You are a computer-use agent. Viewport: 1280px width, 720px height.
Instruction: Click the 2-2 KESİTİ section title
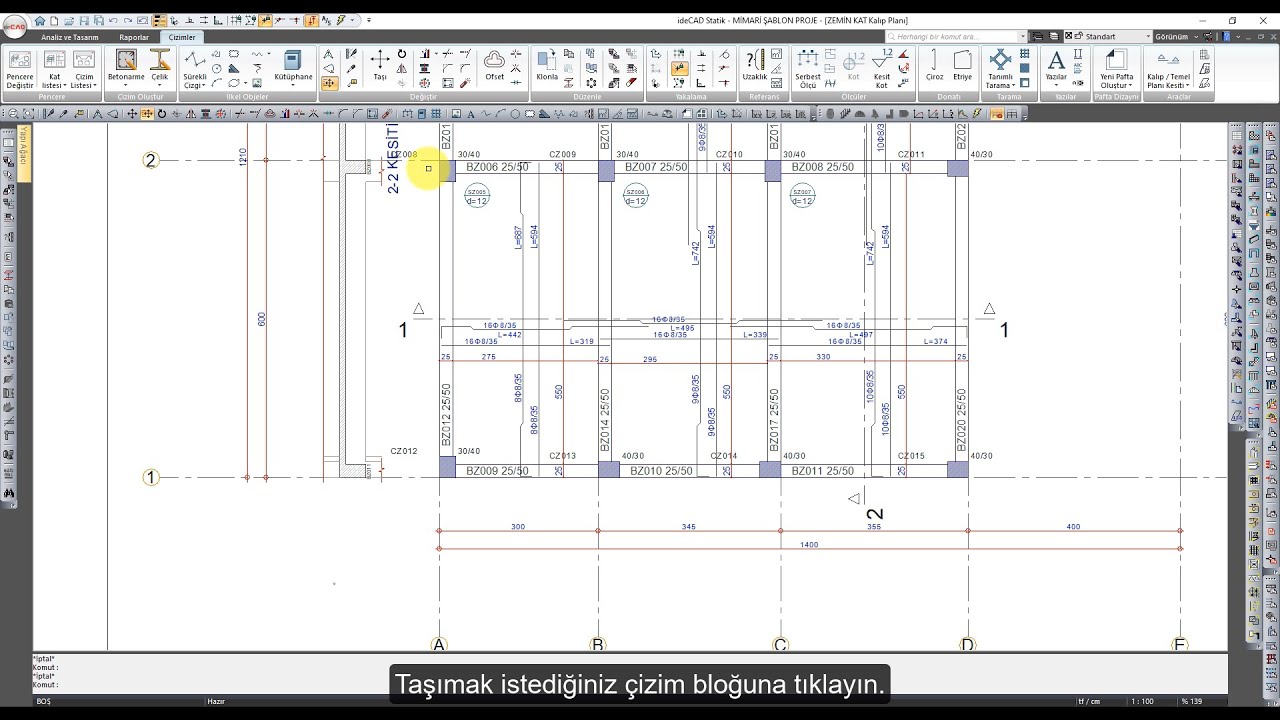click(x=393, y=160)
